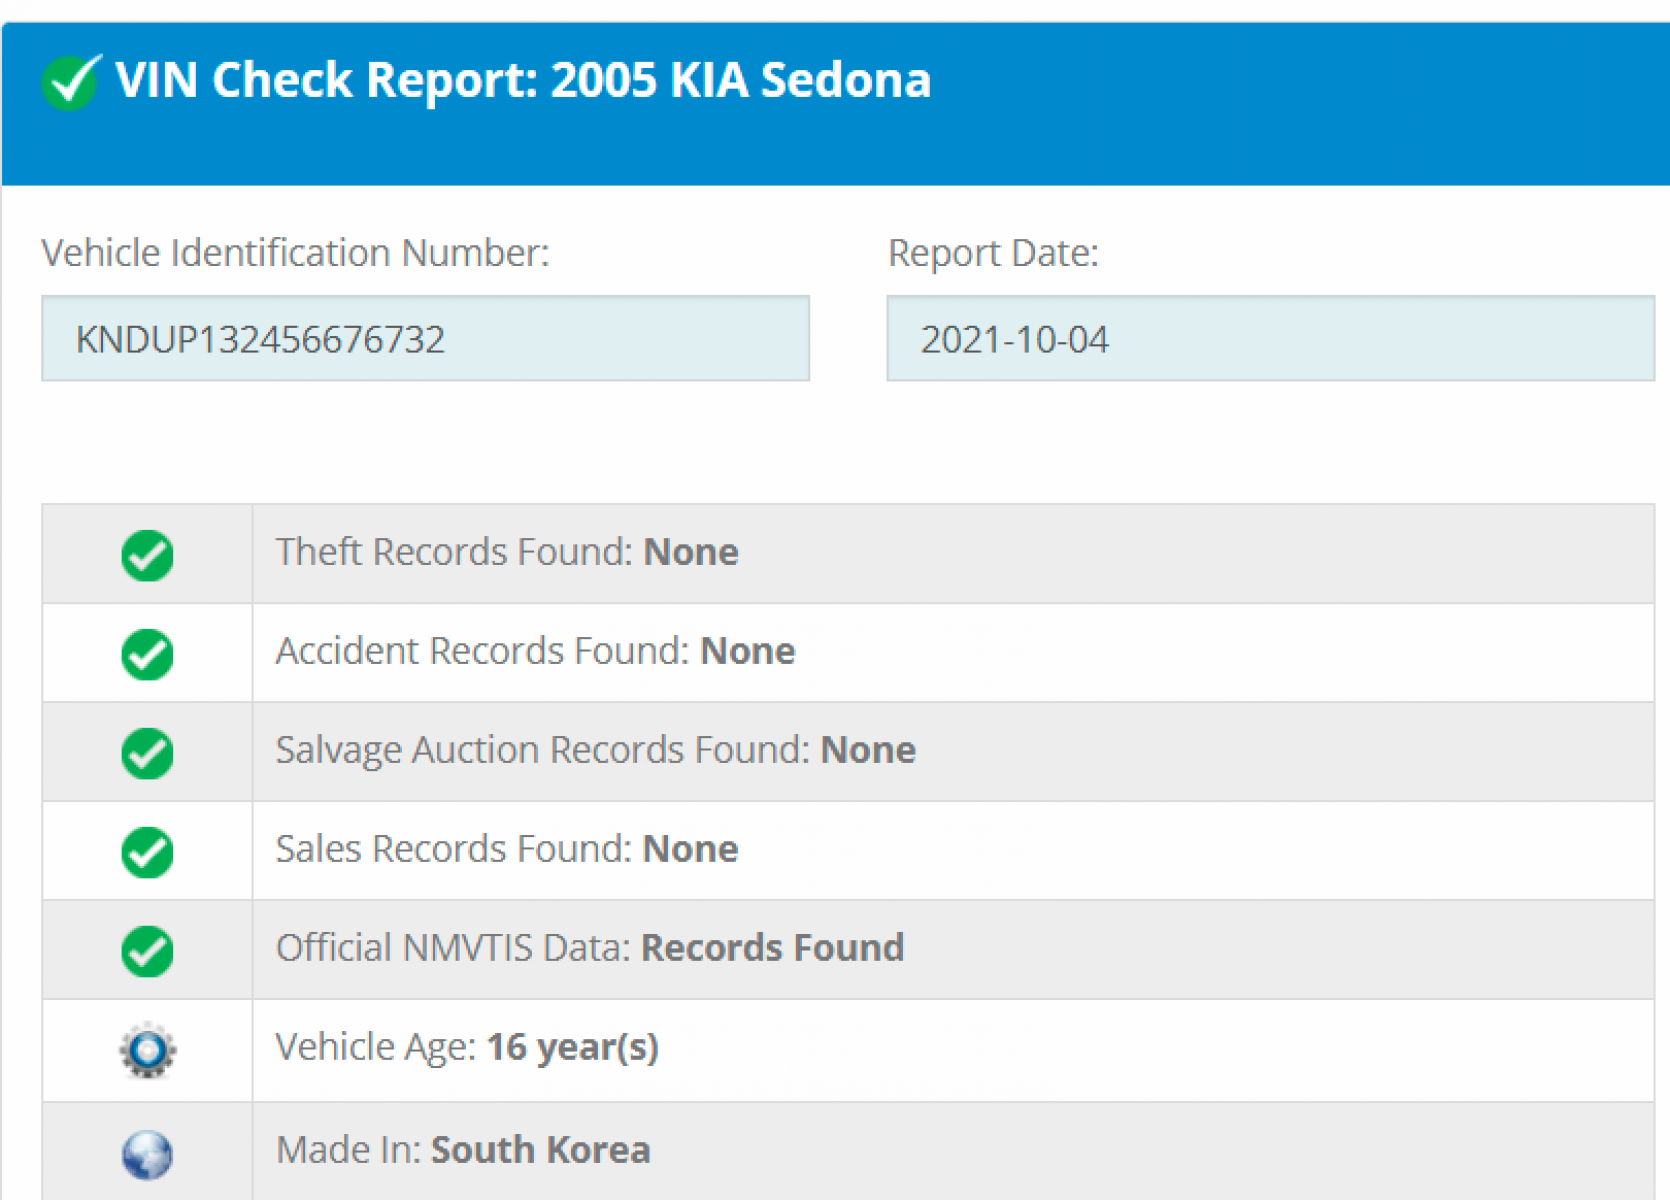Screen dimensions: 1670x1200
Task: Select the Sales Records Found row text
Action: 507,849
